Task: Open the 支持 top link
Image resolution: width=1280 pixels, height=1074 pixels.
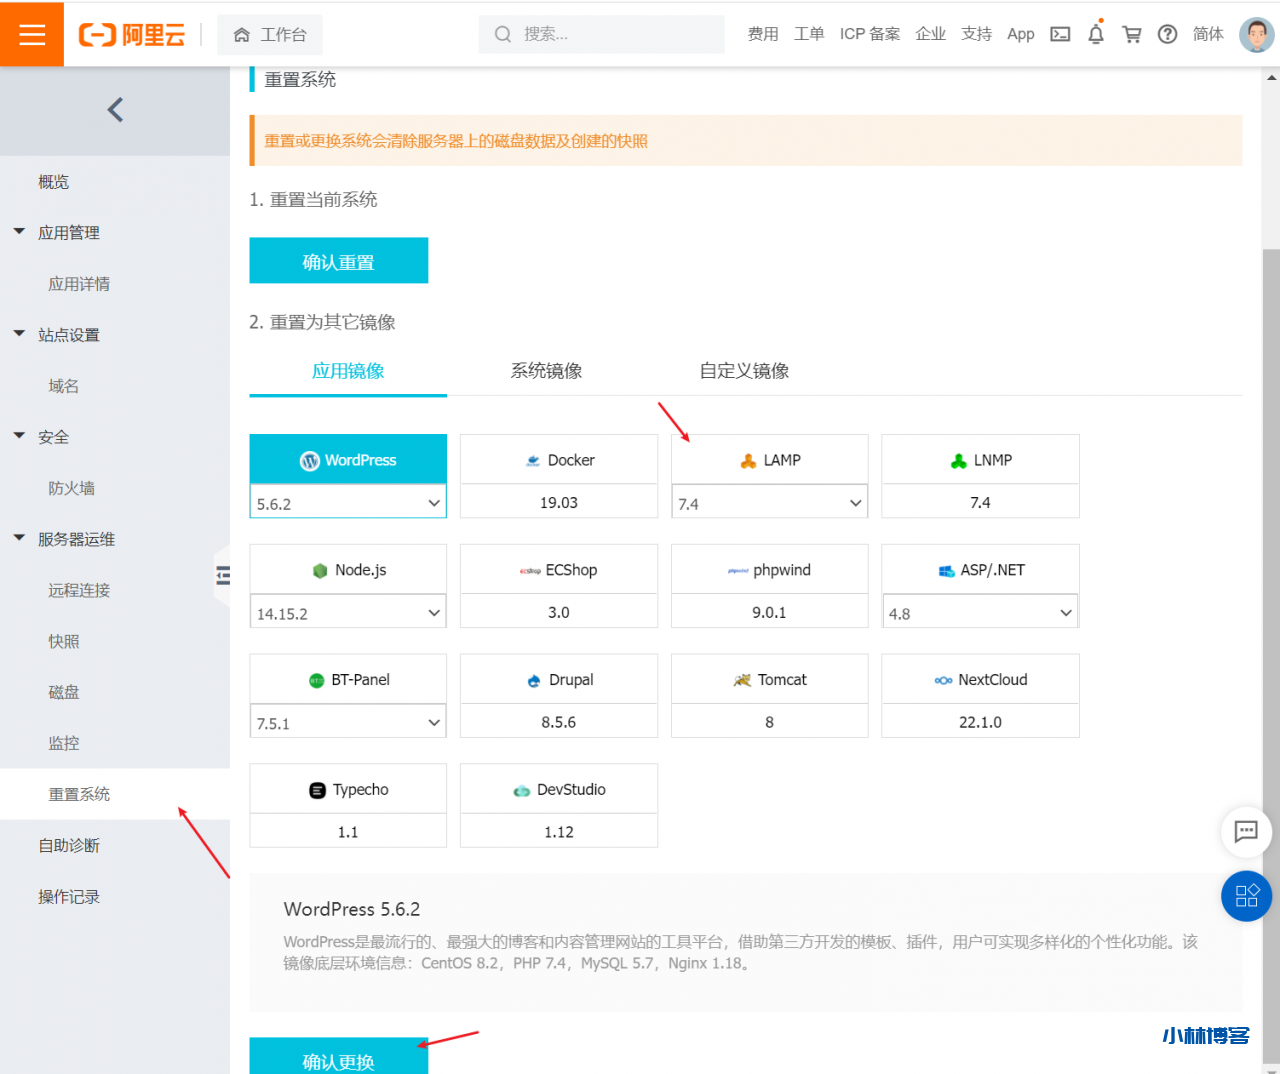Action: [x=977, y=34]
